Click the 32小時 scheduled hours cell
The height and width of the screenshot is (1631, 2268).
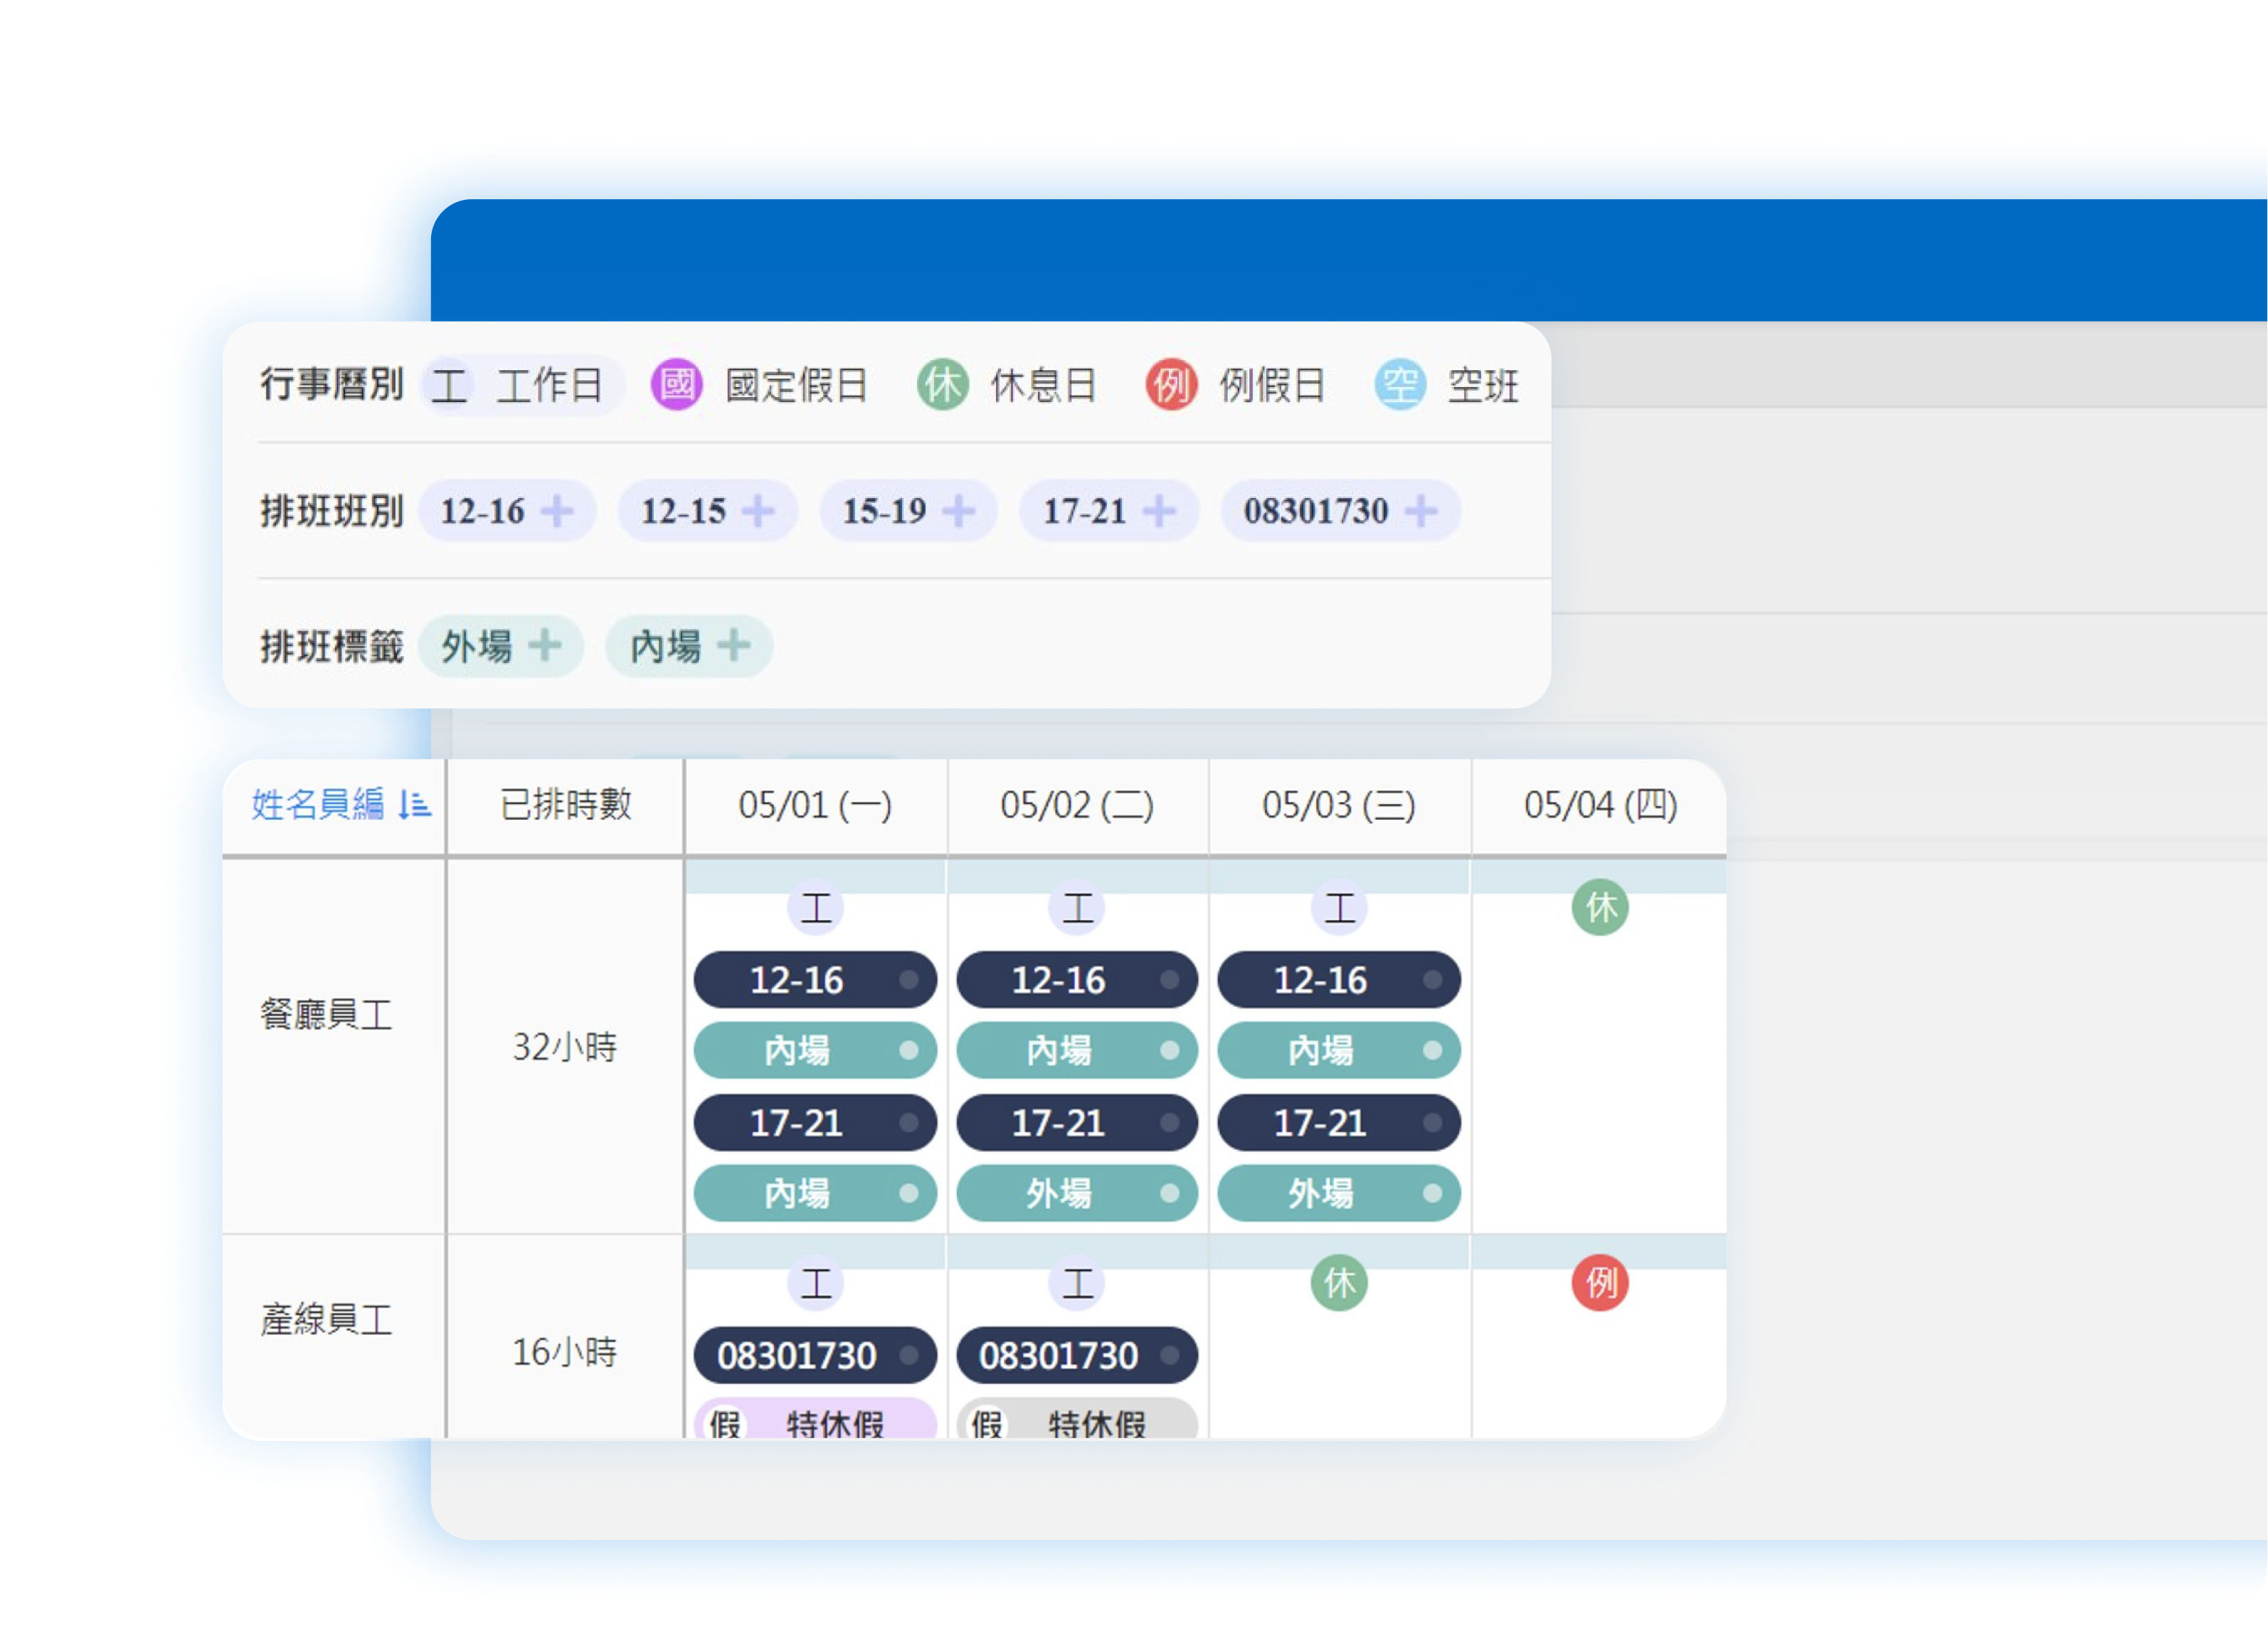[565, 1047]
